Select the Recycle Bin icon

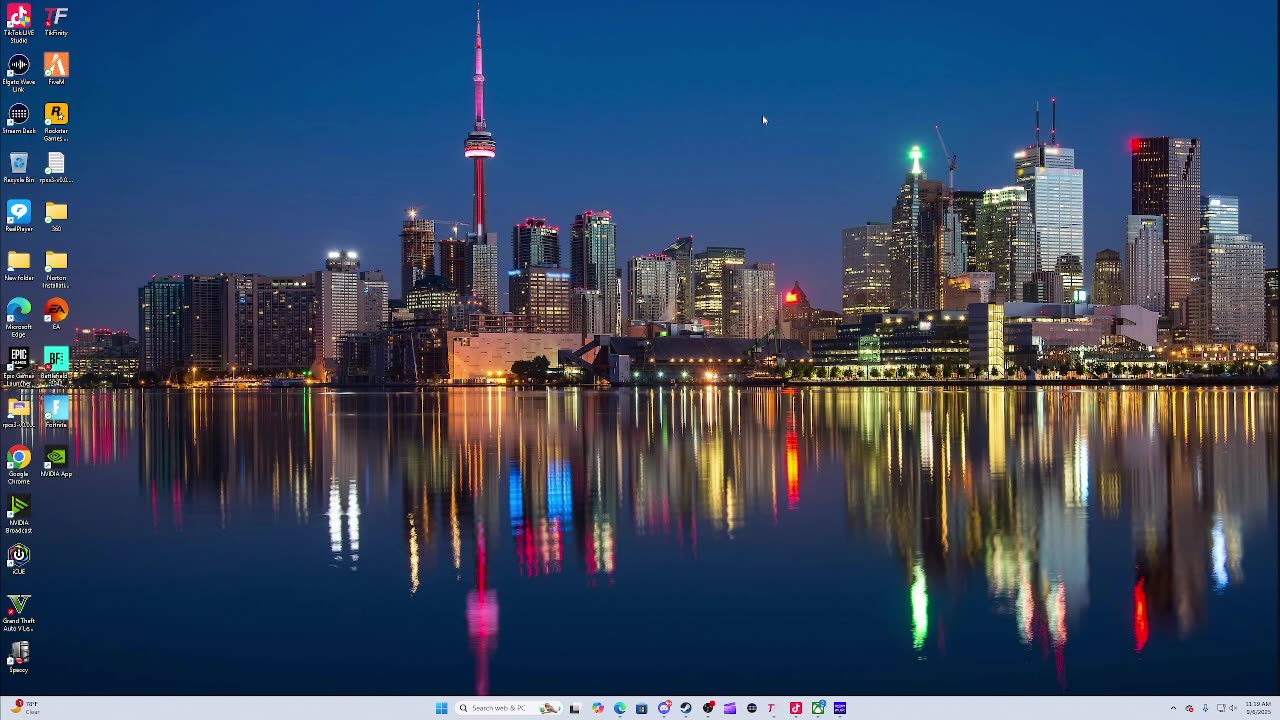tap(19, 168)
